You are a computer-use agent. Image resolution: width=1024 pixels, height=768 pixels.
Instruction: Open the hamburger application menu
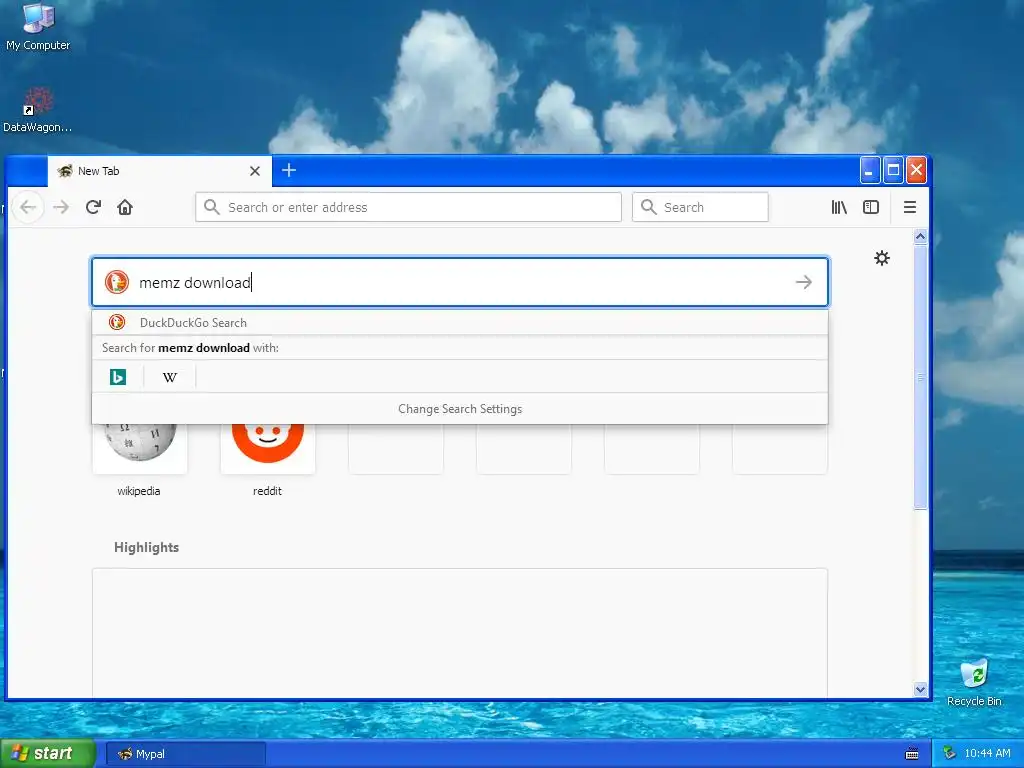910,208
